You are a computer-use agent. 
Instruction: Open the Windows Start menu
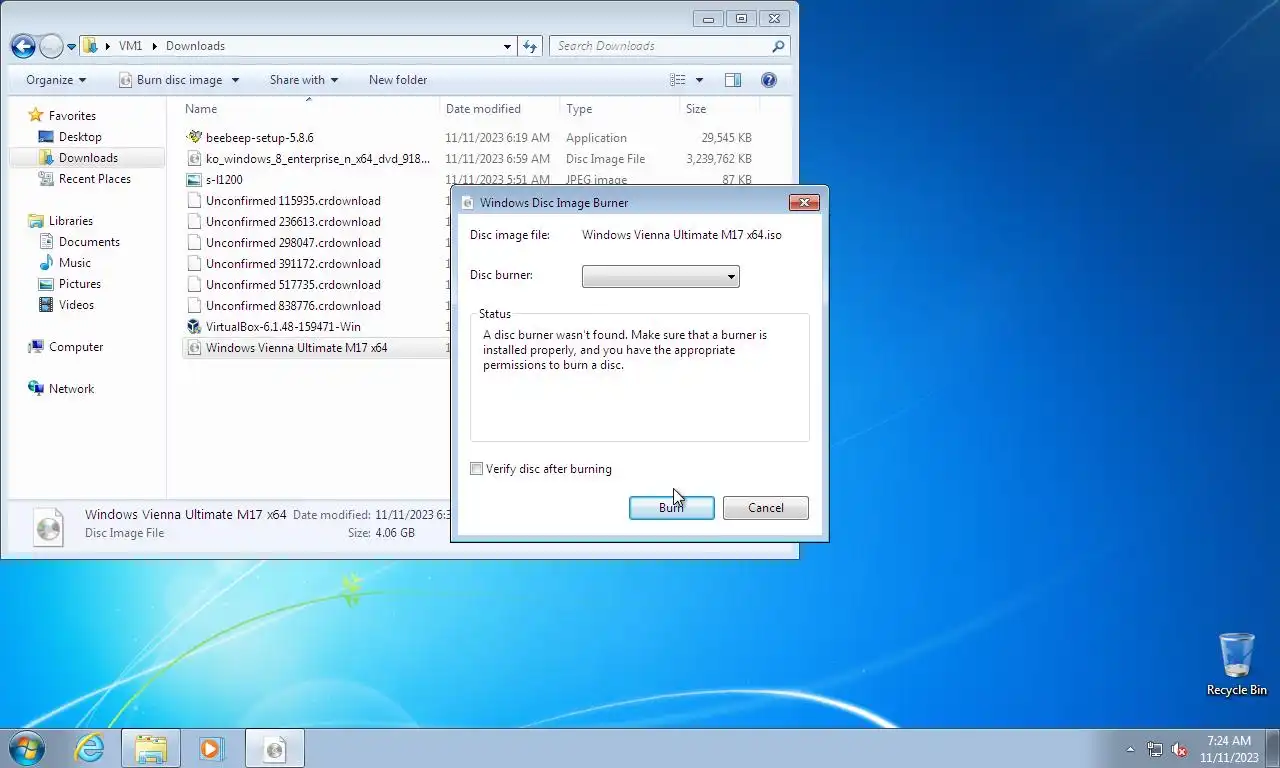click(27, 748)
